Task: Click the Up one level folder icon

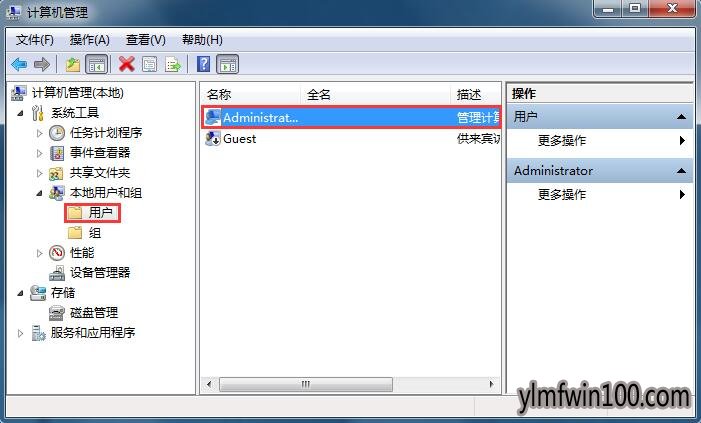Action: (x=72, y=64)
